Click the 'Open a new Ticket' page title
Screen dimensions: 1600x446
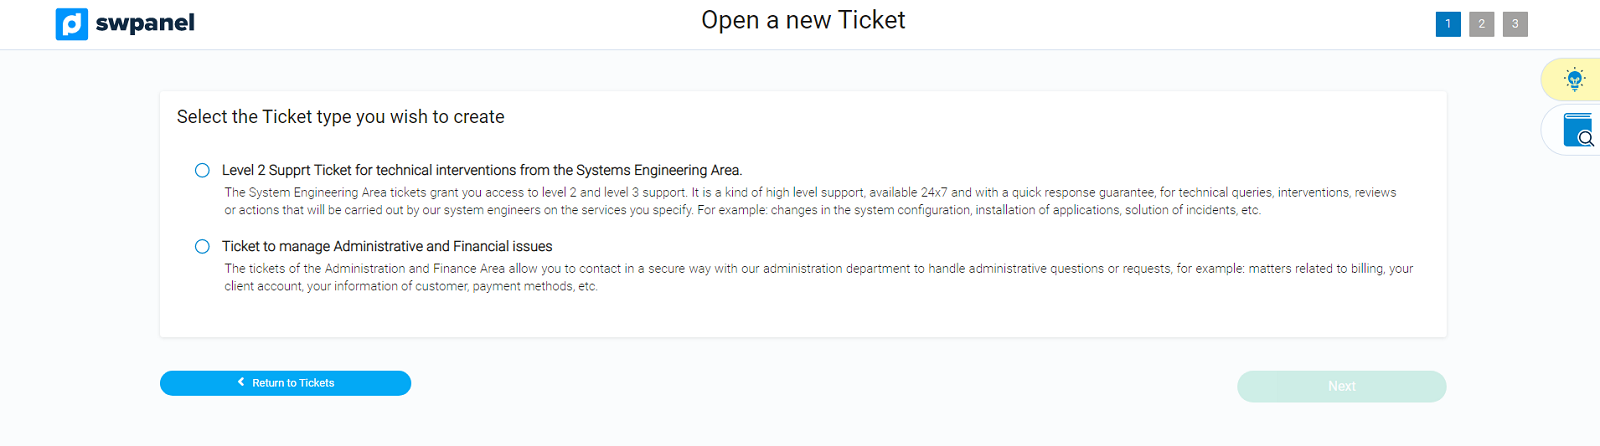803,21
